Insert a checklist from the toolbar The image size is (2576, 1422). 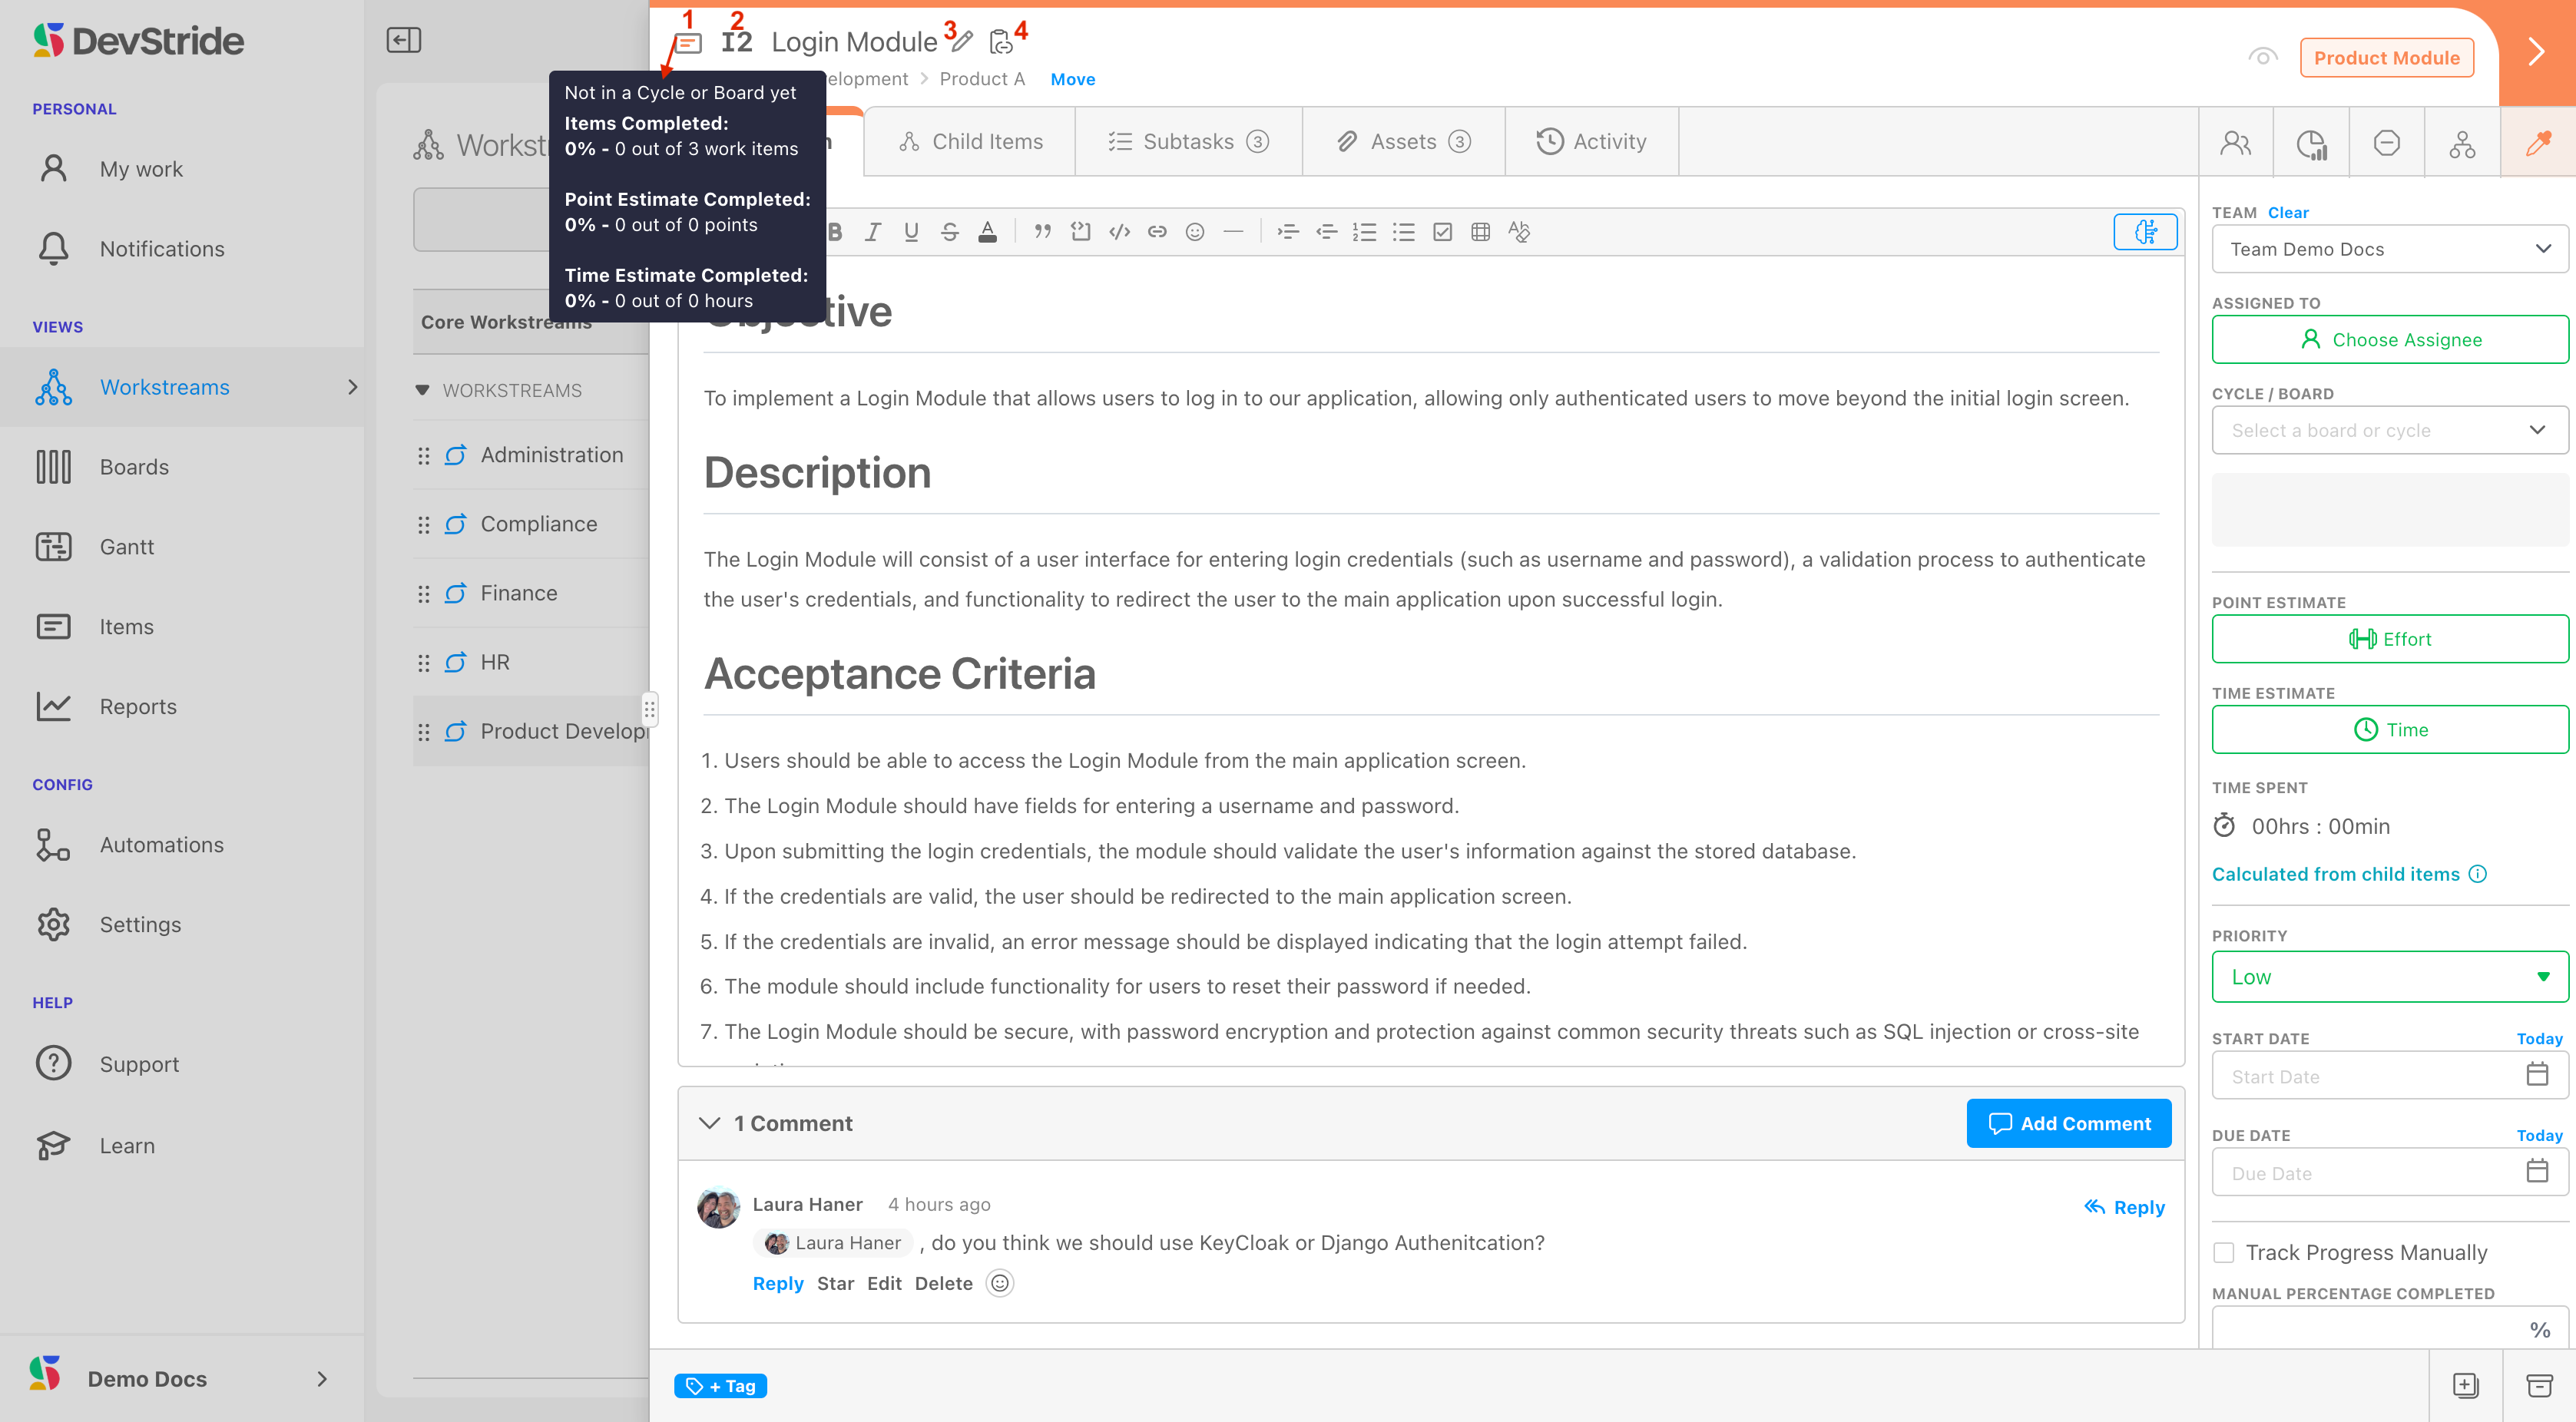[1442, 232]
